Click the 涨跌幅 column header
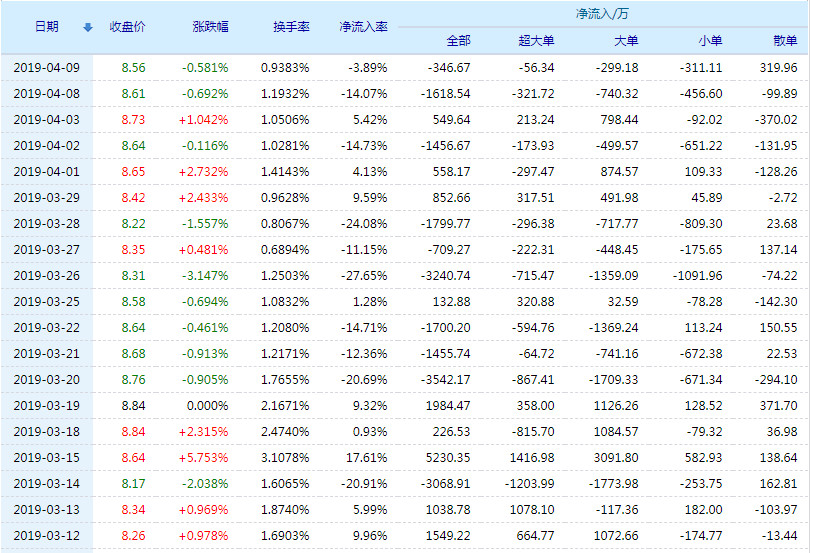 210,27
